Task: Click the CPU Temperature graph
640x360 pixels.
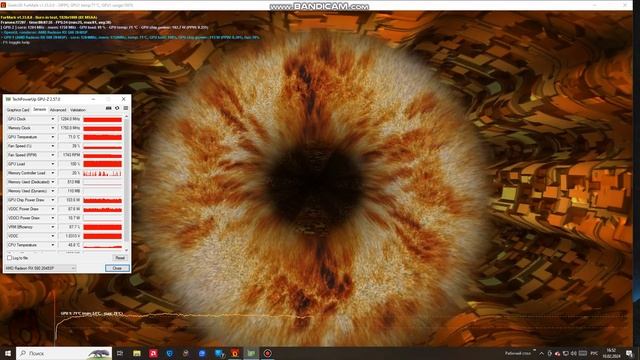Action: 102,245
